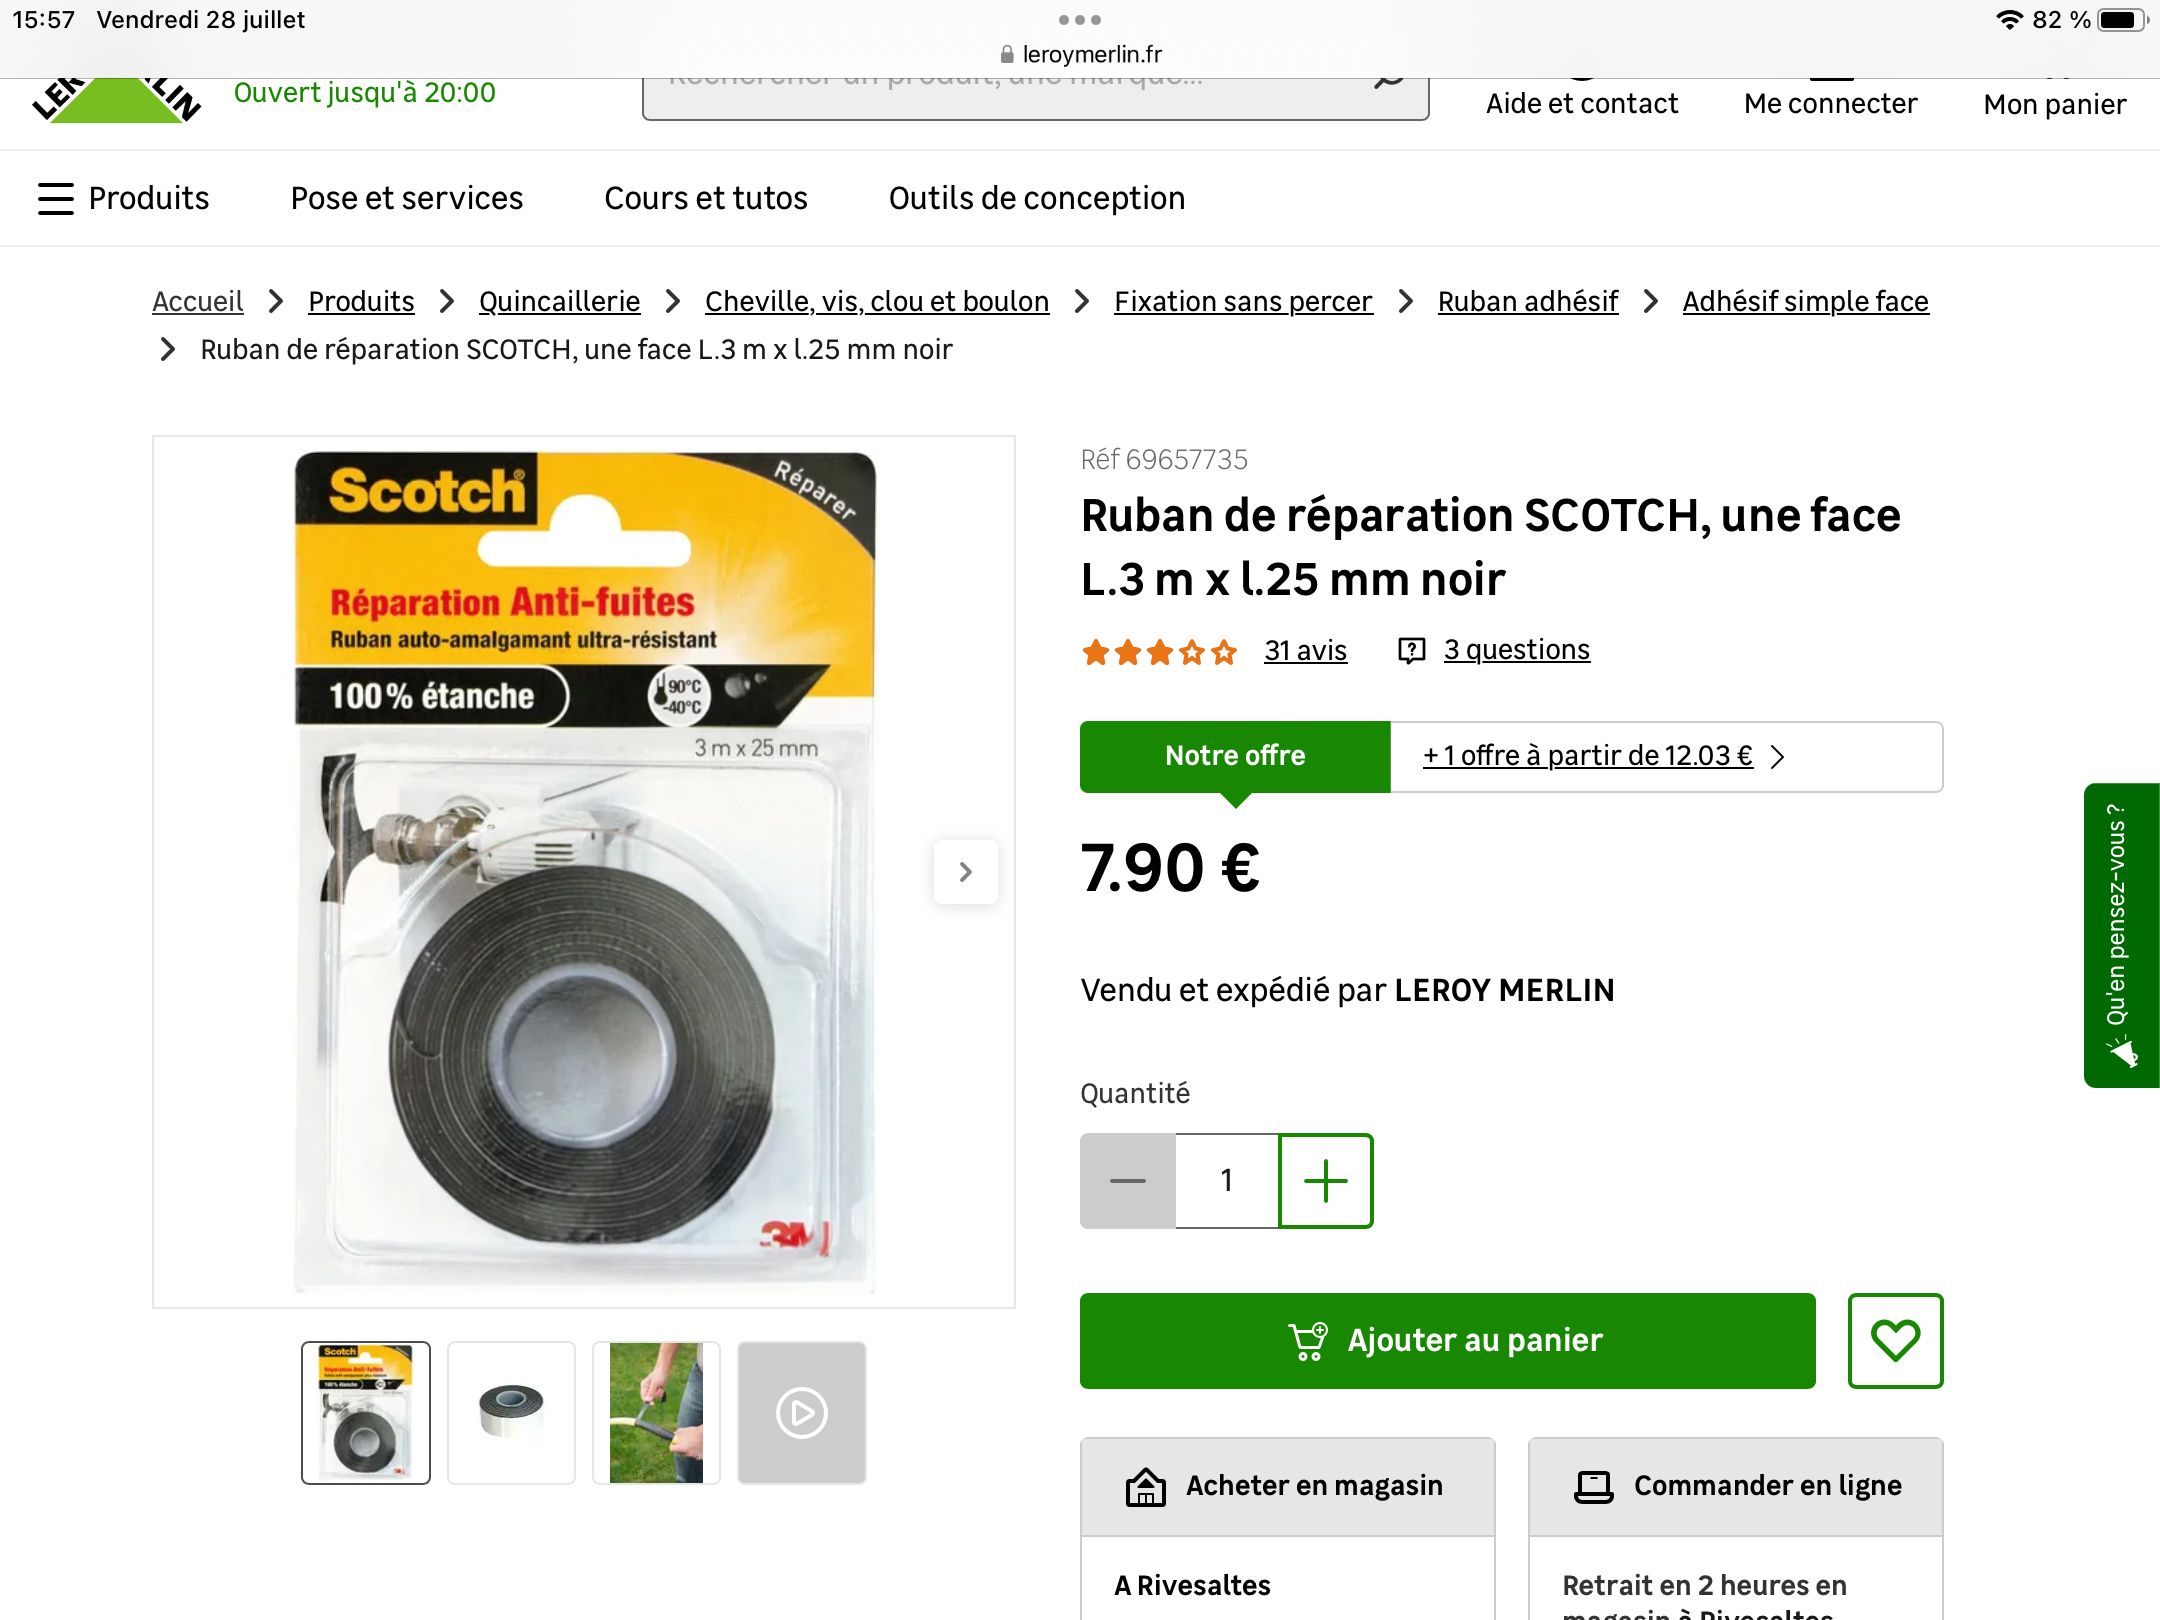The width and height of the screenshot is (2160, 1620).
Task: Click the Leroy Merlin logo
Action: pos(117,100)
